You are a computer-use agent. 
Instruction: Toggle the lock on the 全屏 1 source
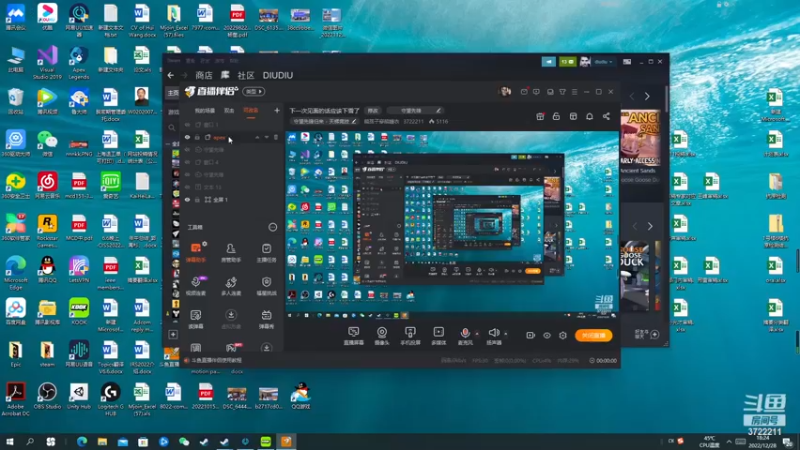(x=197, y=199)
